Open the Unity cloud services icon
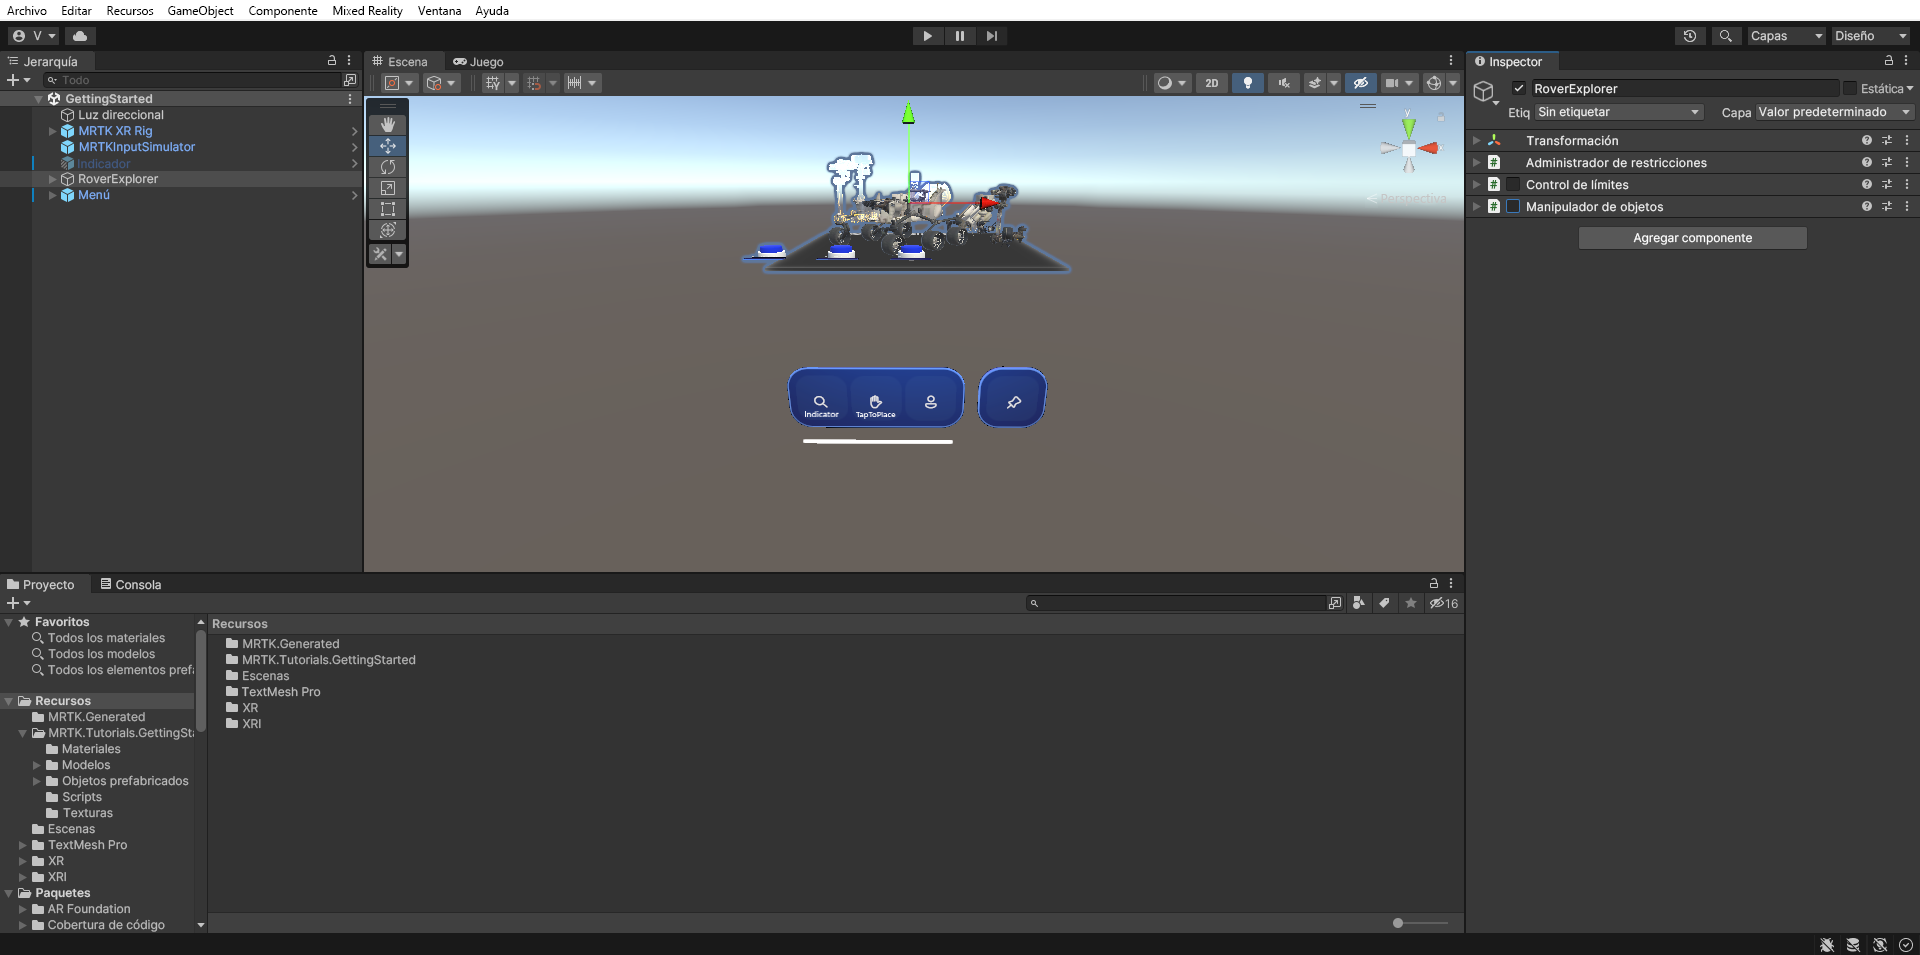The image size is (1920, 955). [x=79, y=35]
